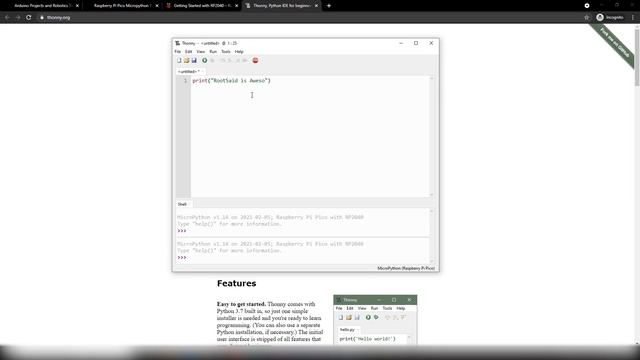Close the Thonny window
Viewport: 640px width, 360px height.
pyautogui.click(x=431, y=43)
